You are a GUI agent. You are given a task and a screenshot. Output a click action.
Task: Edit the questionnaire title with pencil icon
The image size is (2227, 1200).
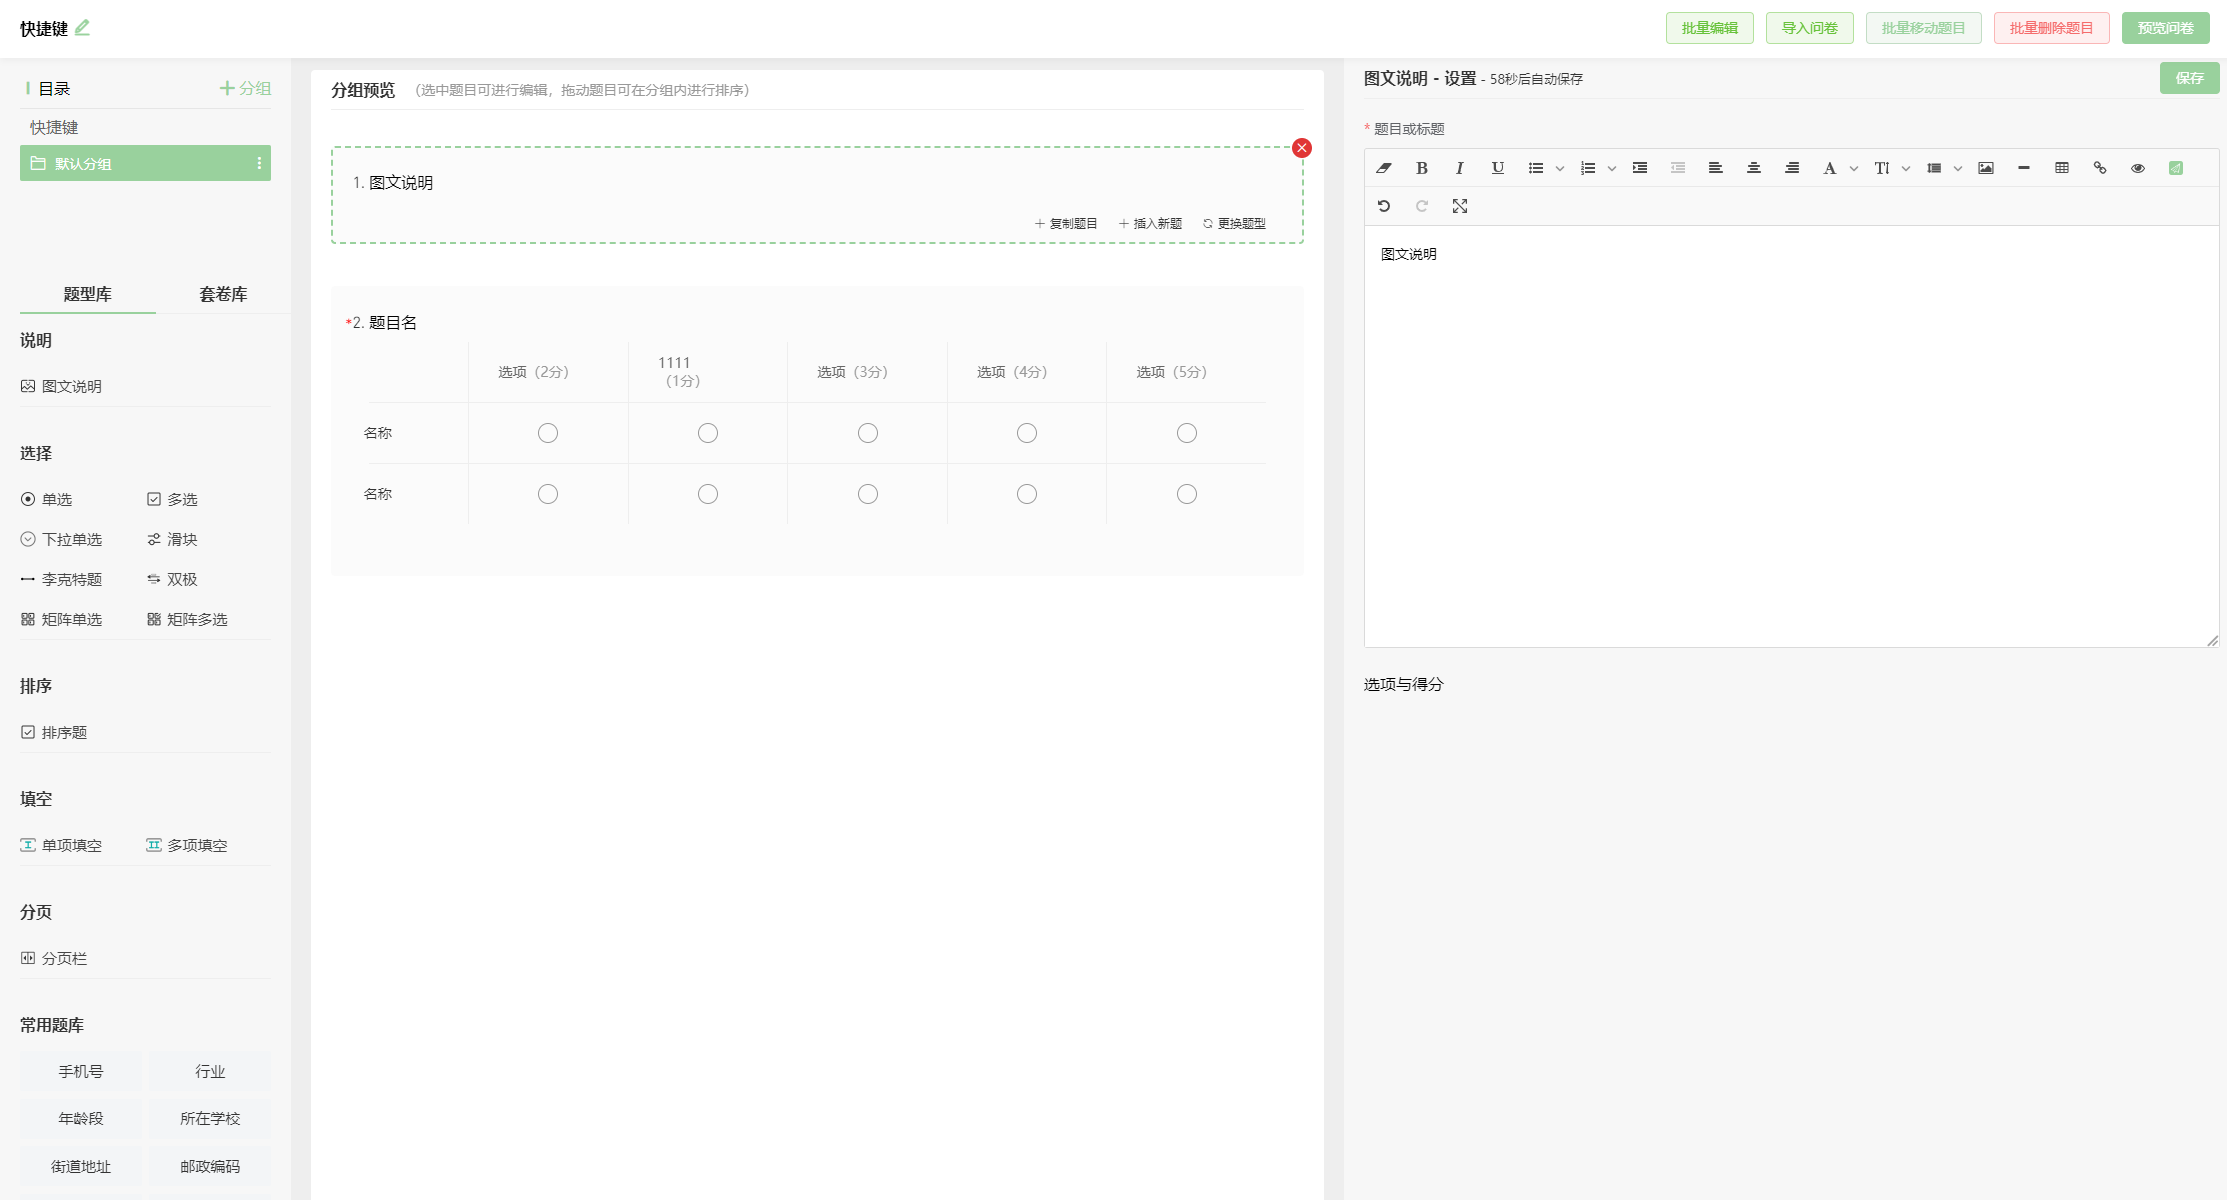[x=82, y=28]
